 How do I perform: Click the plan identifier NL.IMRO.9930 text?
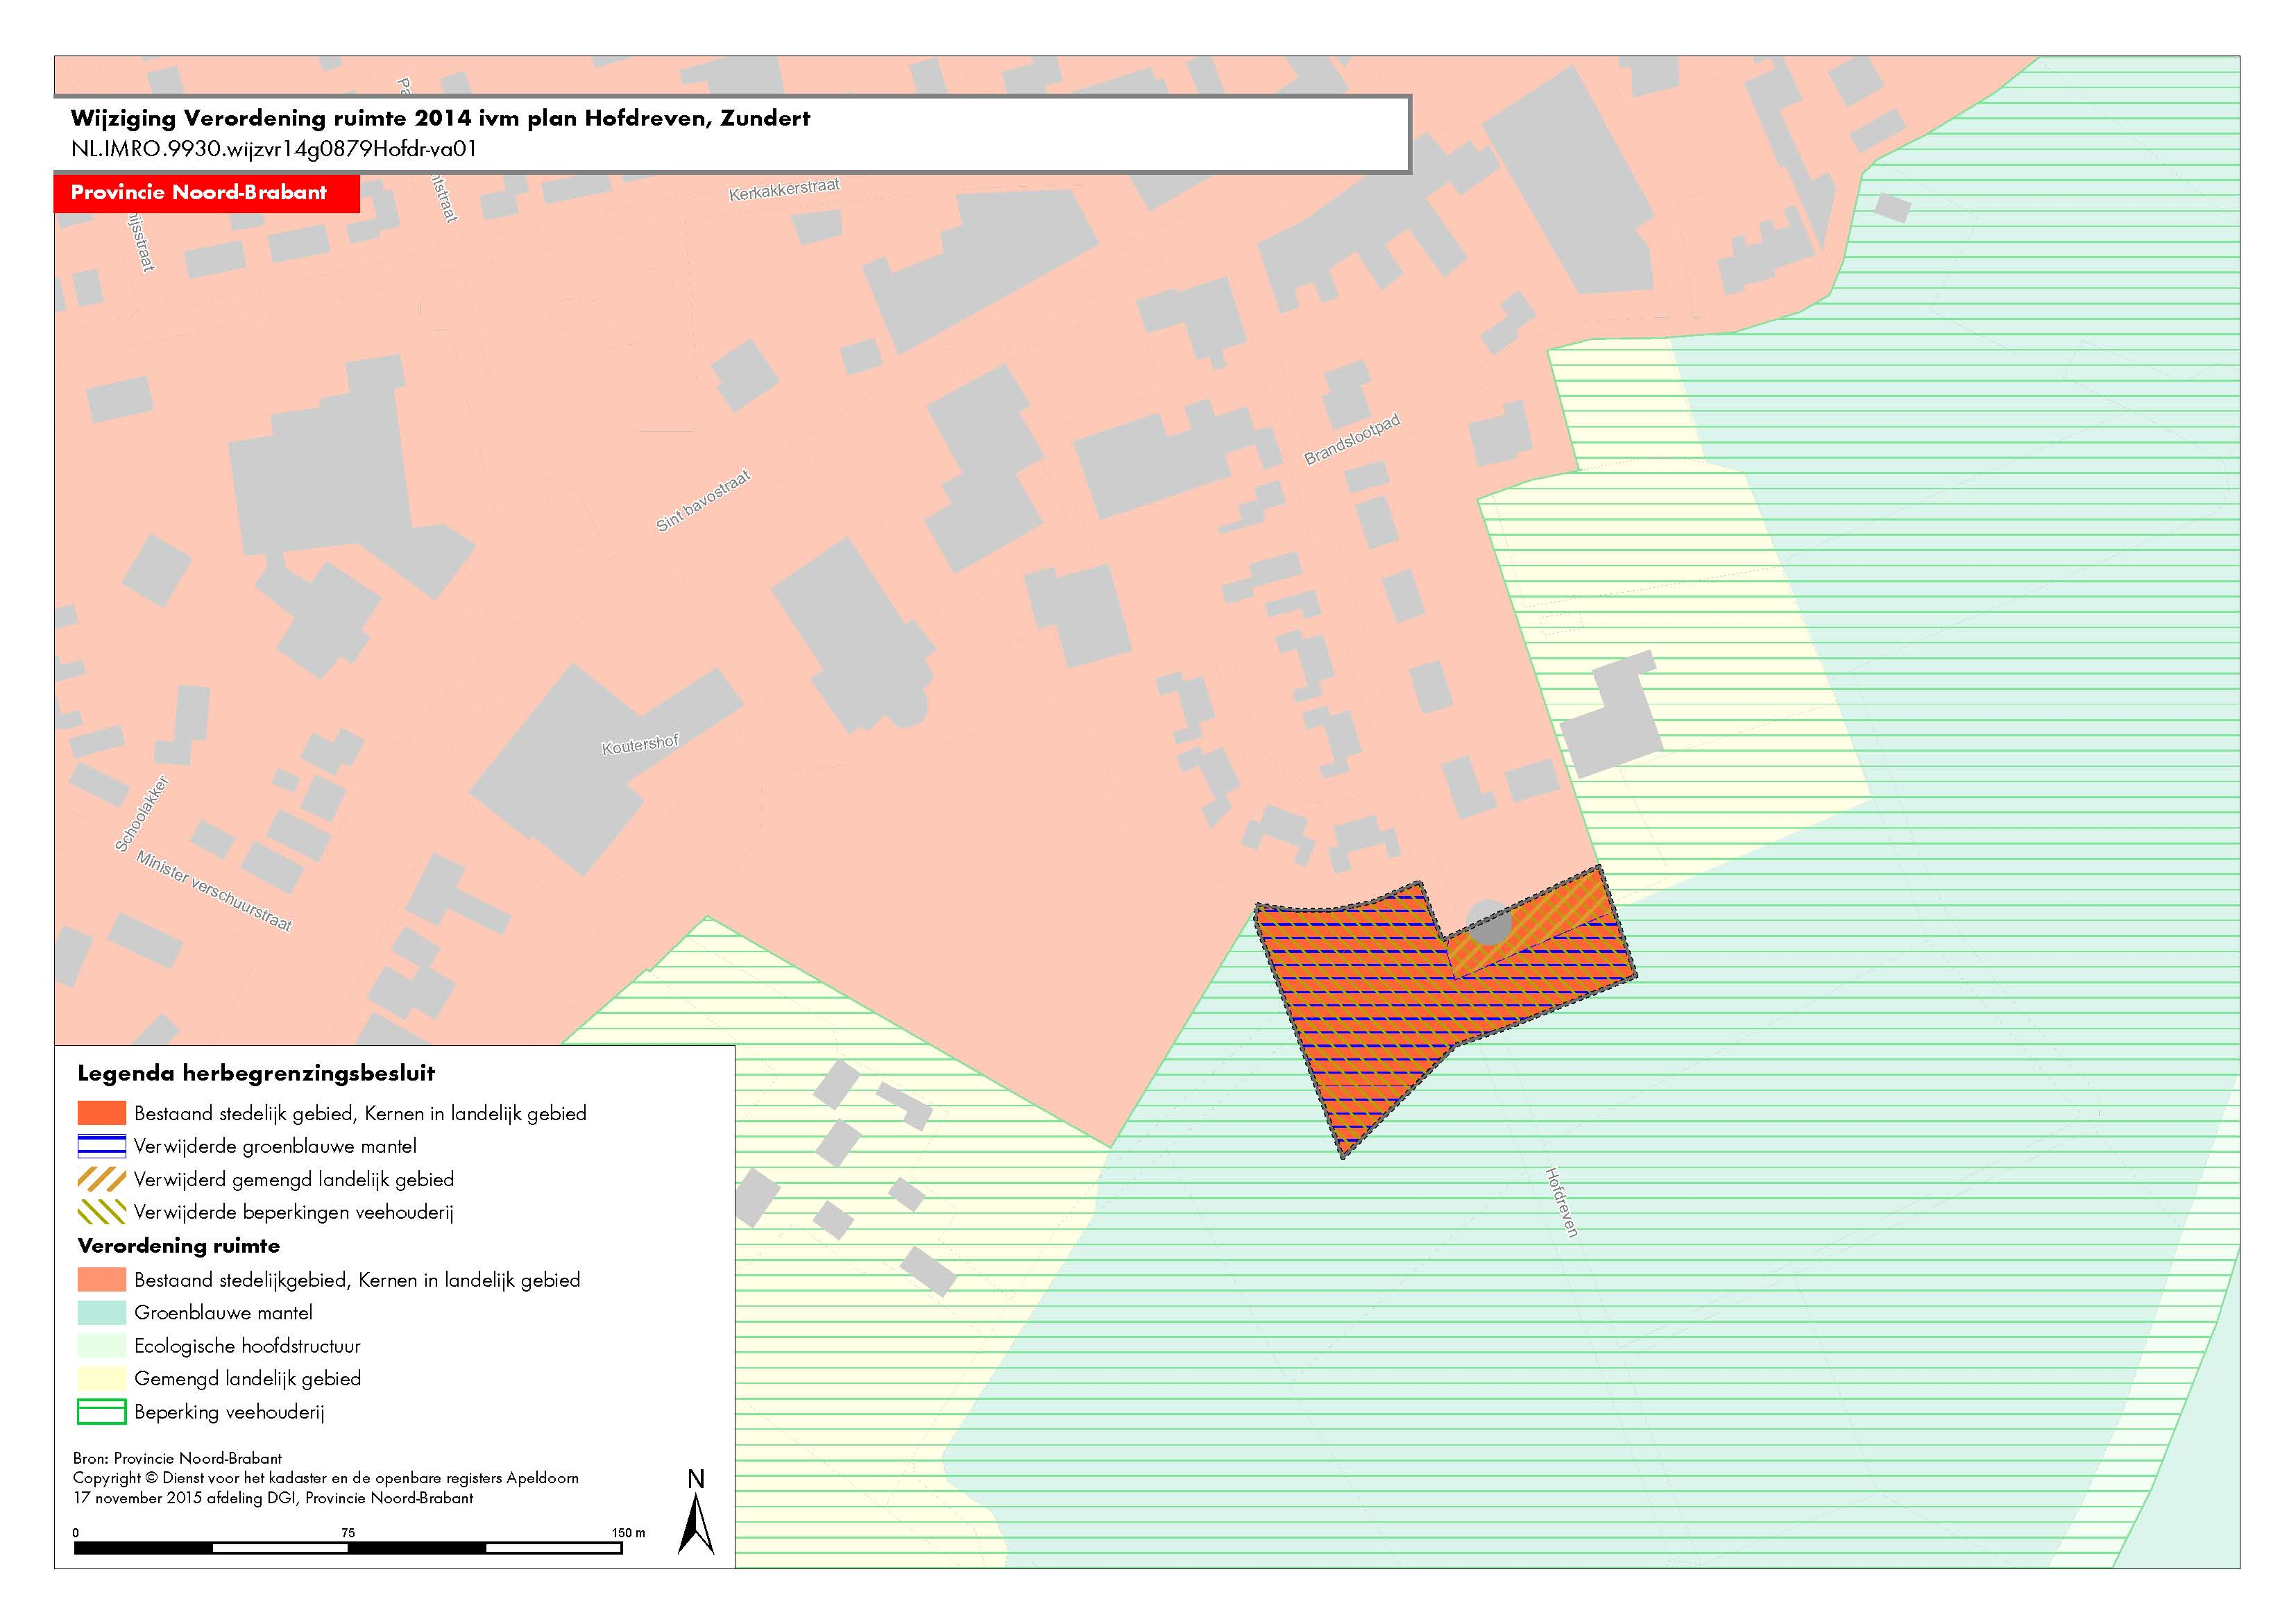coord(274,149)
